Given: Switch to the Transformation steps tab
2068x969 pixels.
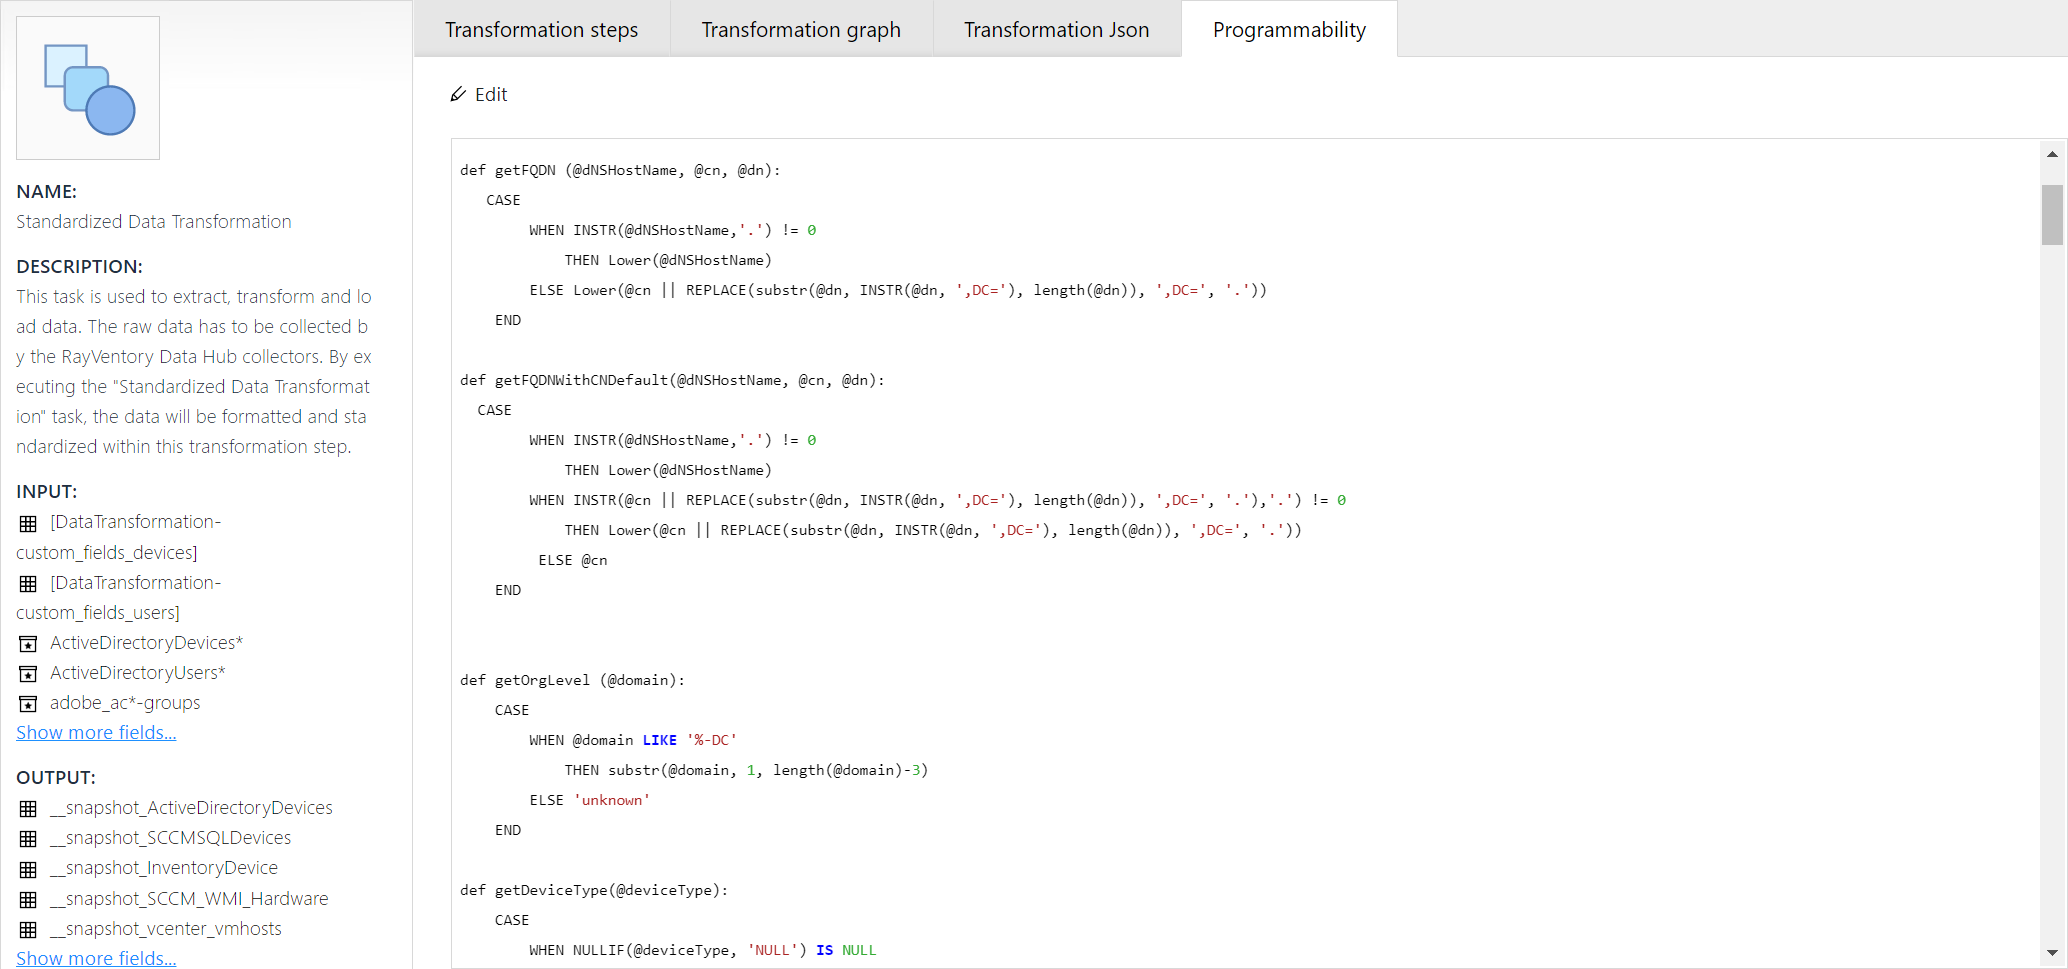Looking at the screenshot, I should [x=541, y=29].
